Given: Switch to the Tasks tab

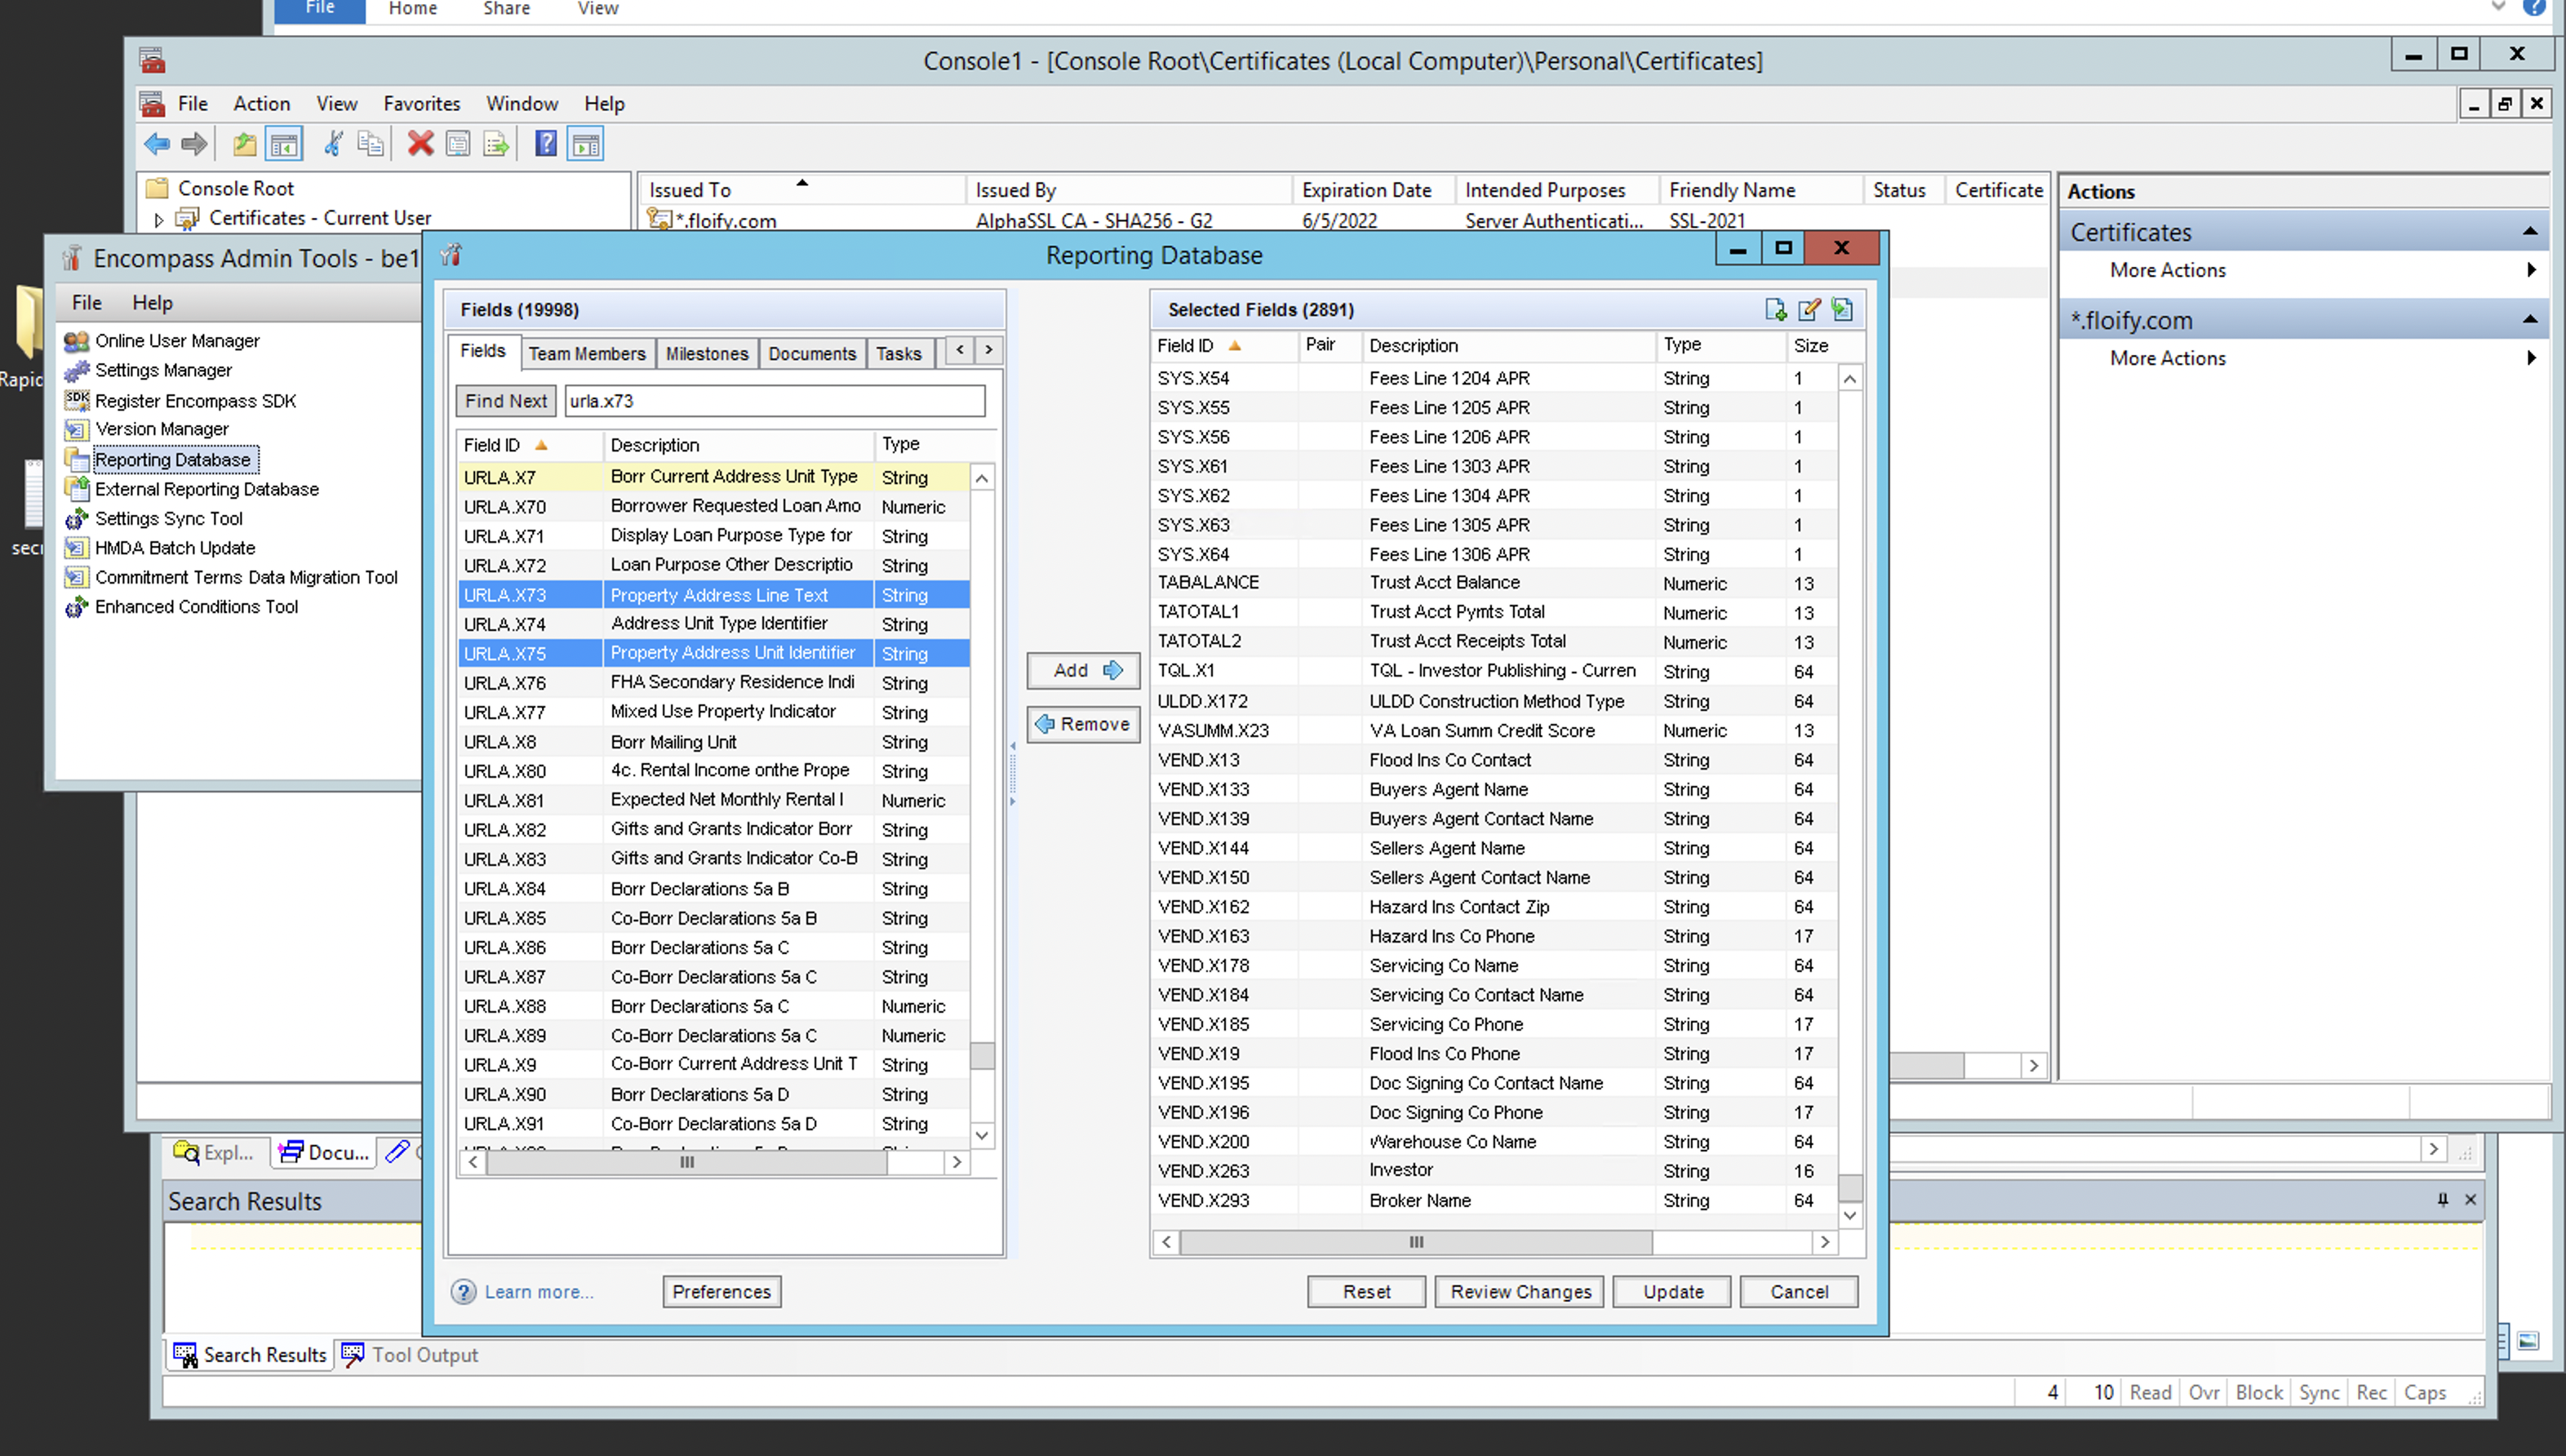Looking at the screenshot, I should 899,354.
